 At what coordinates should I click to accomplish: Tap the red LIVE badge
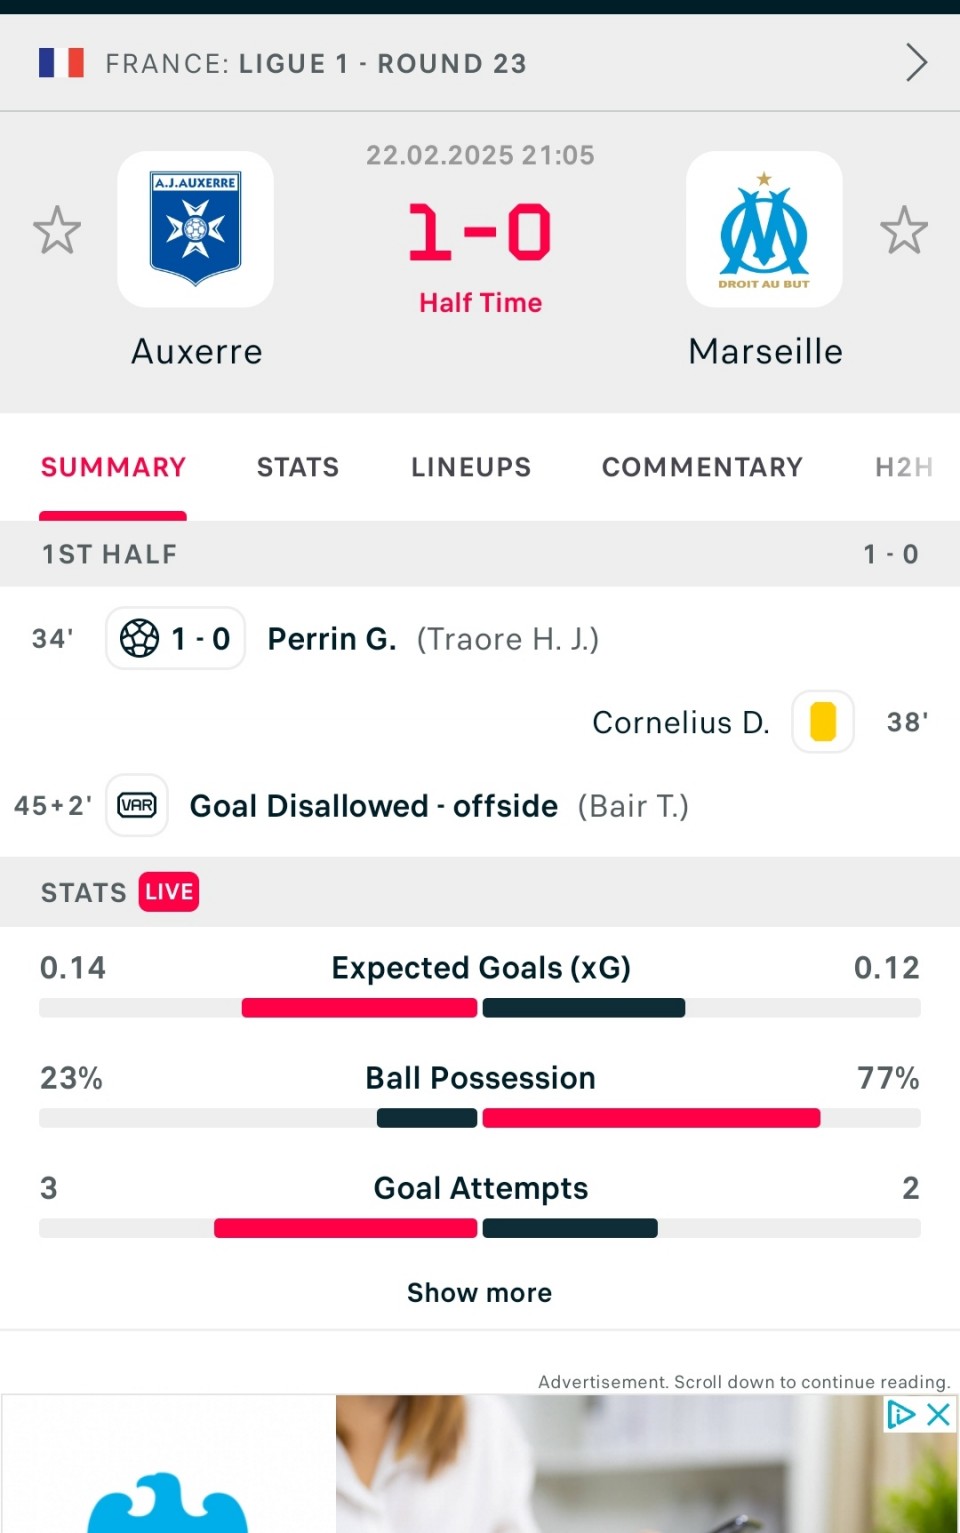click(x=169, y=892)
